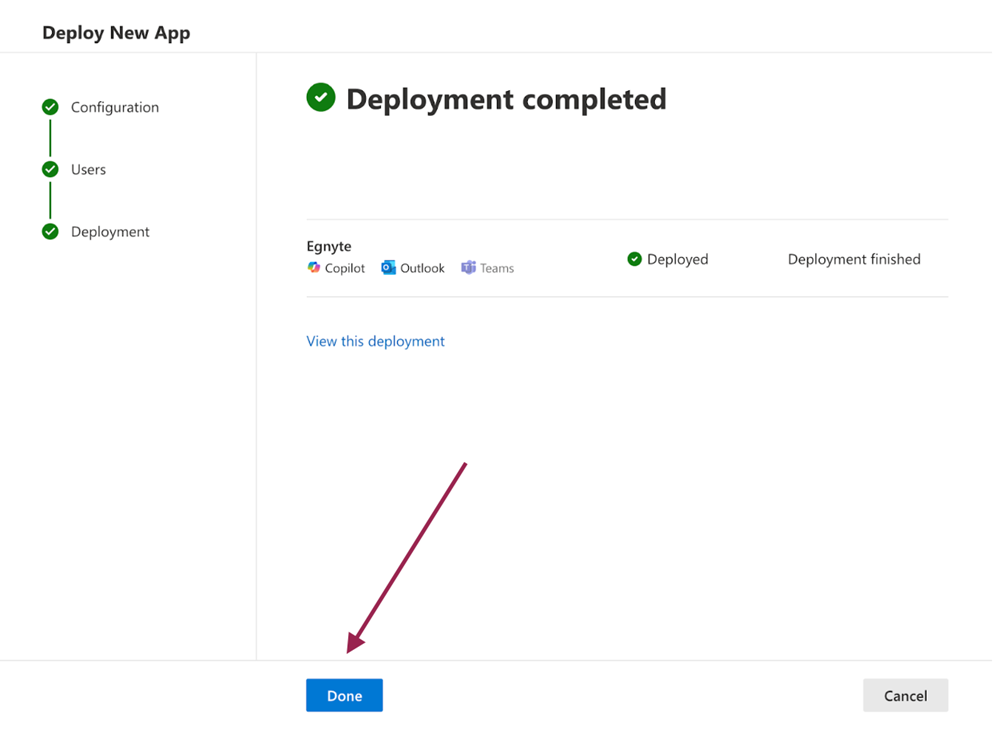
Task: Click the Outlook icon under Egnyte
Action: pyautogui.click(x=388, y=268)
